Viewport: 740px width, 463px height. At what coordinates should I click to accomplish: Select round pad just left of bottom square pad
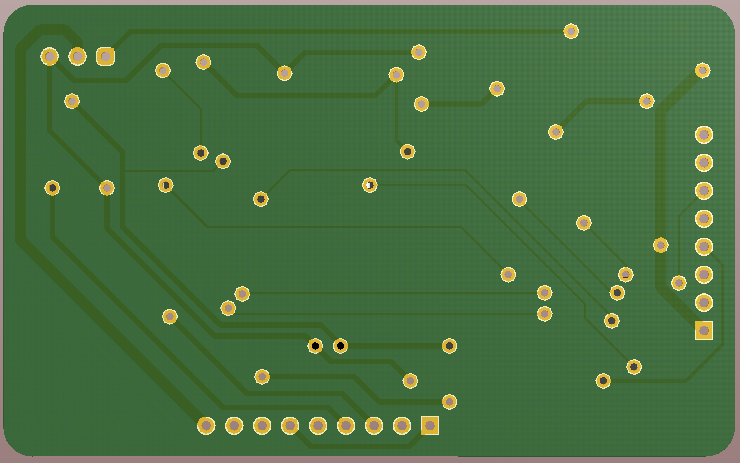coord(402,426)
